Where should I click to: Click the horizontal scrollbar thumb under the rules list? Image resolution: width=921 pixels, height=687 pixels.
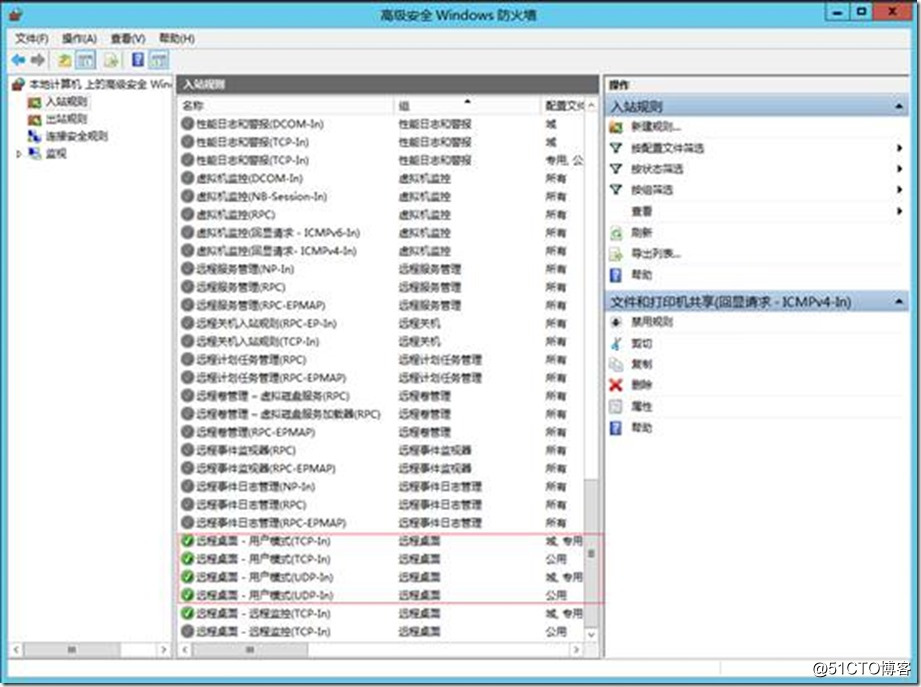[250, 650]
